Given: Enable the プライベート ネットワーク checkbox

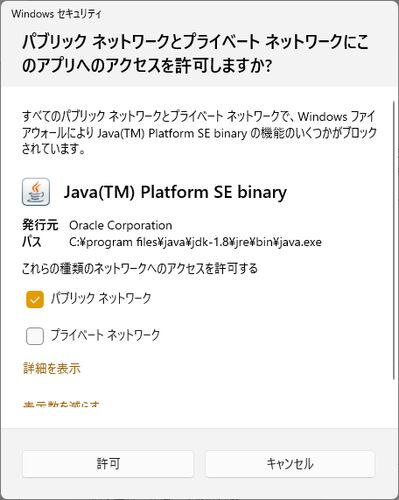Looking at the screenshot, I should [35, 336].
